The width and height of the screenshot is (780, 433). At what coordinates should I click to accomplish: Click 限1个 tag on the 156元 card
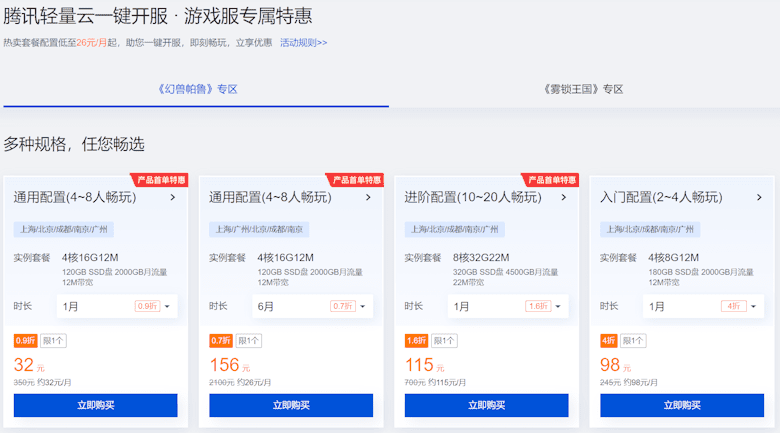click(249, 341)
